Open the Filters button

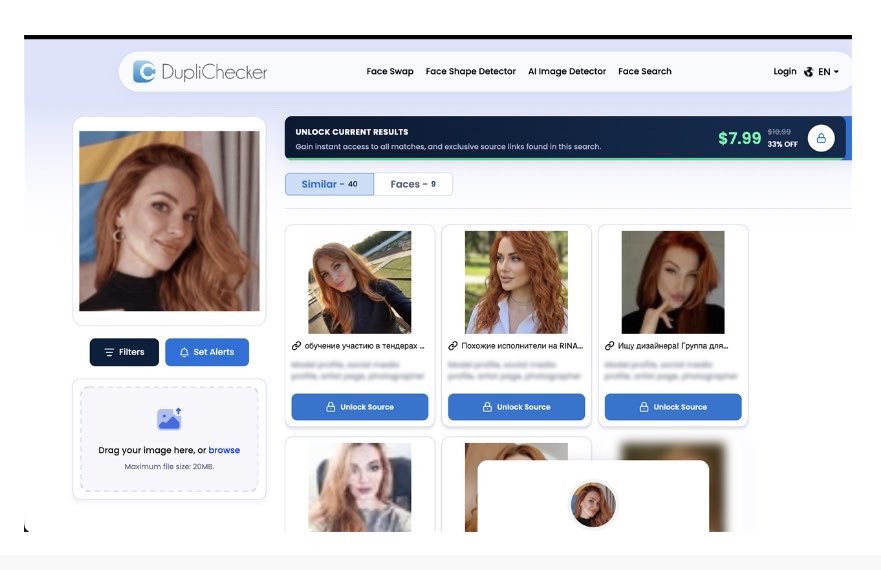[124, 352]
